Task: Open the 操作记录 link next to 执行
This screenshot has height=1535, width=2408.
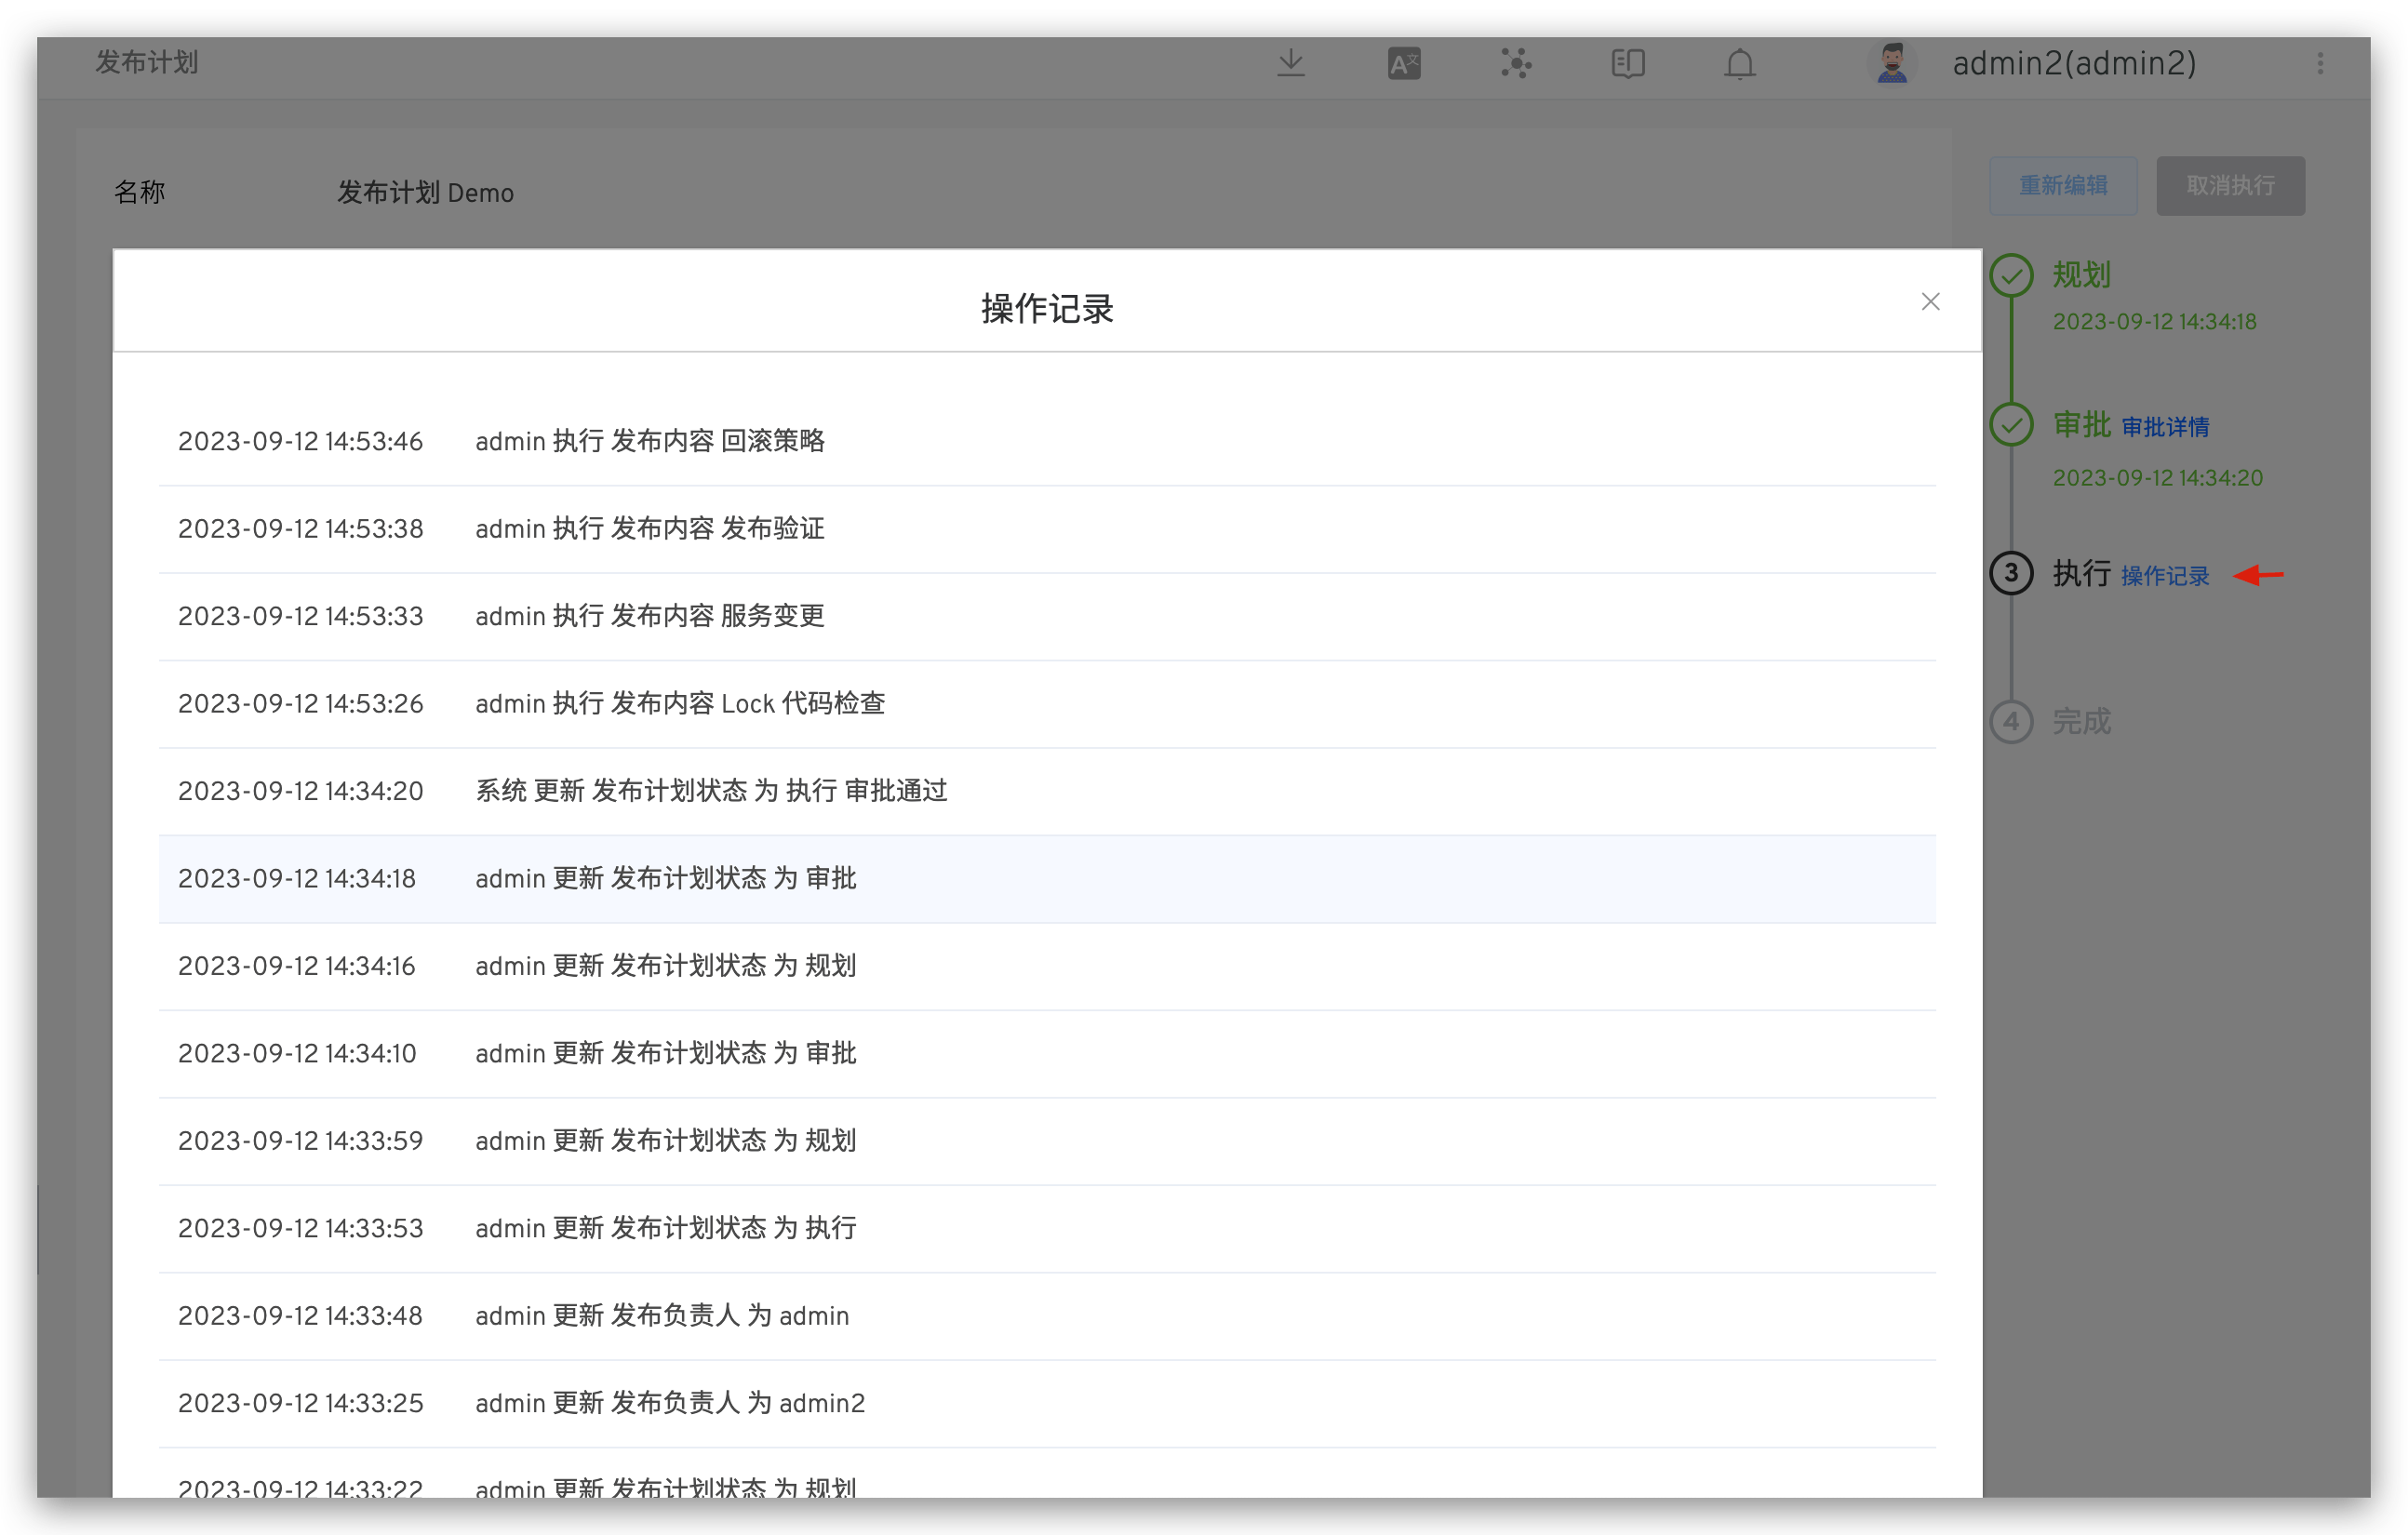Action: 2164,576
